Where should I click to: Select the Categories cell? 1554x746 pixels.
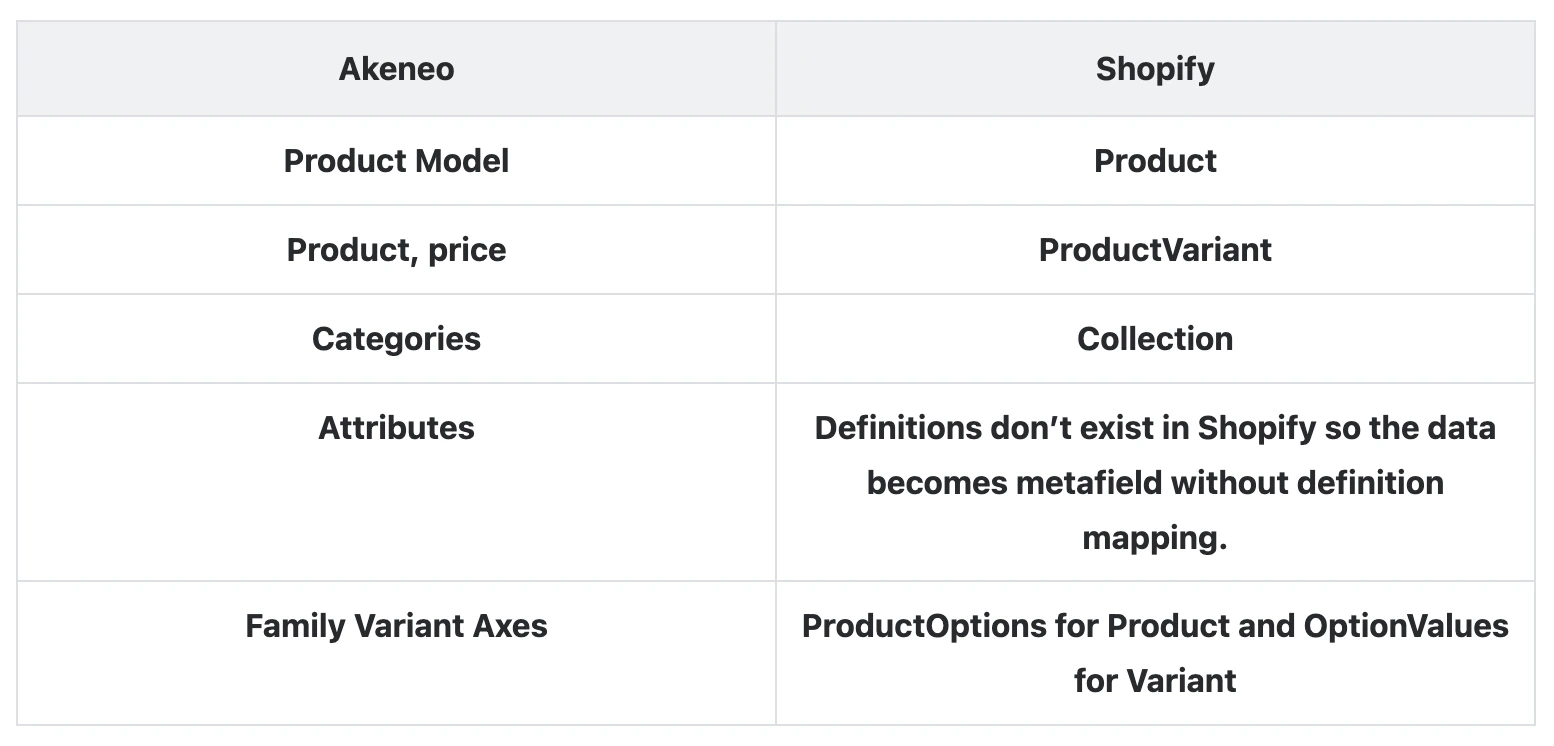tap(396, 338)
